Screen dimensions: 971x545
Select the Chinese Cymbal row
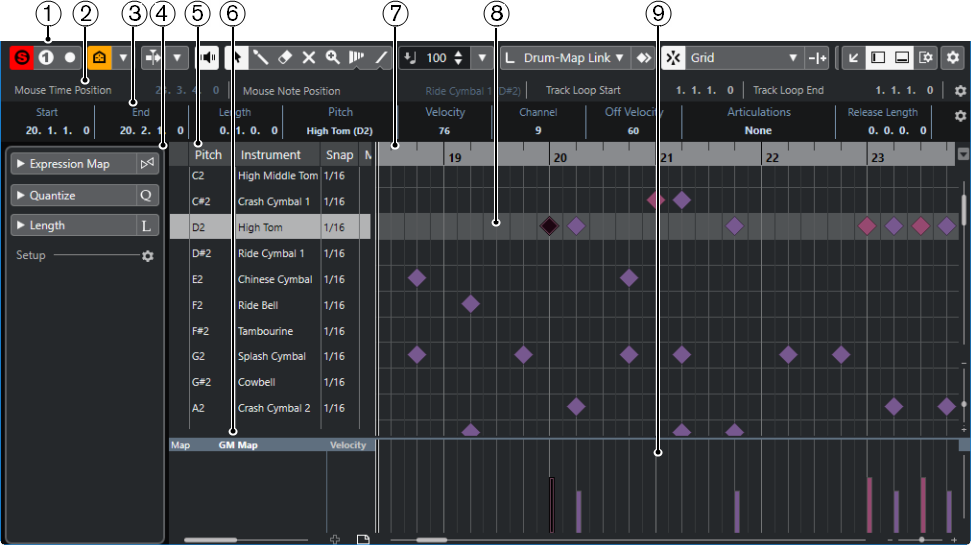tap(270, 279)
